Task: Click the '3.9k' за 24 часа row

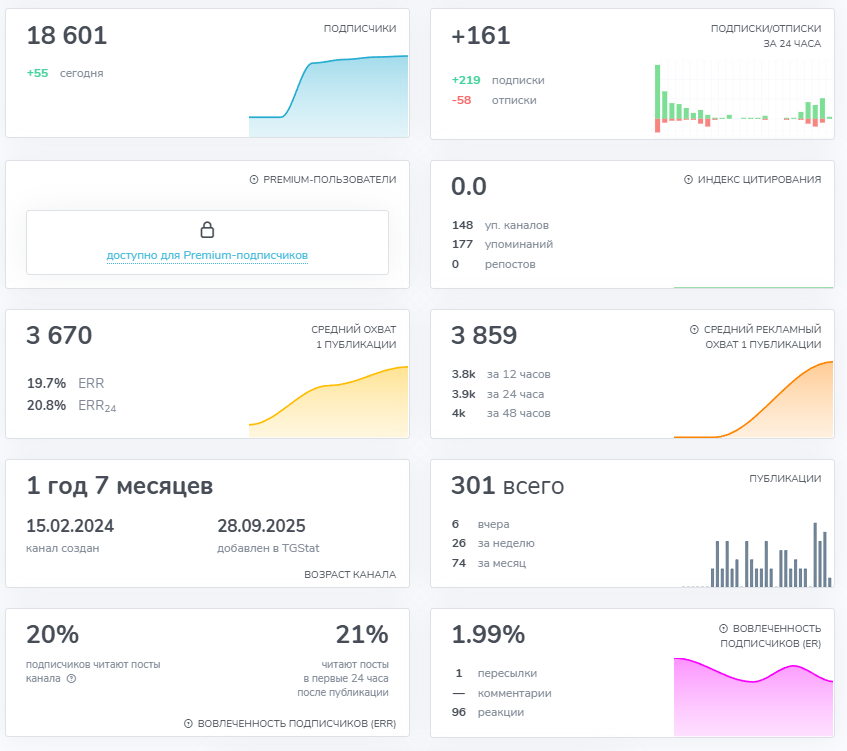Action: click(498, 394)
